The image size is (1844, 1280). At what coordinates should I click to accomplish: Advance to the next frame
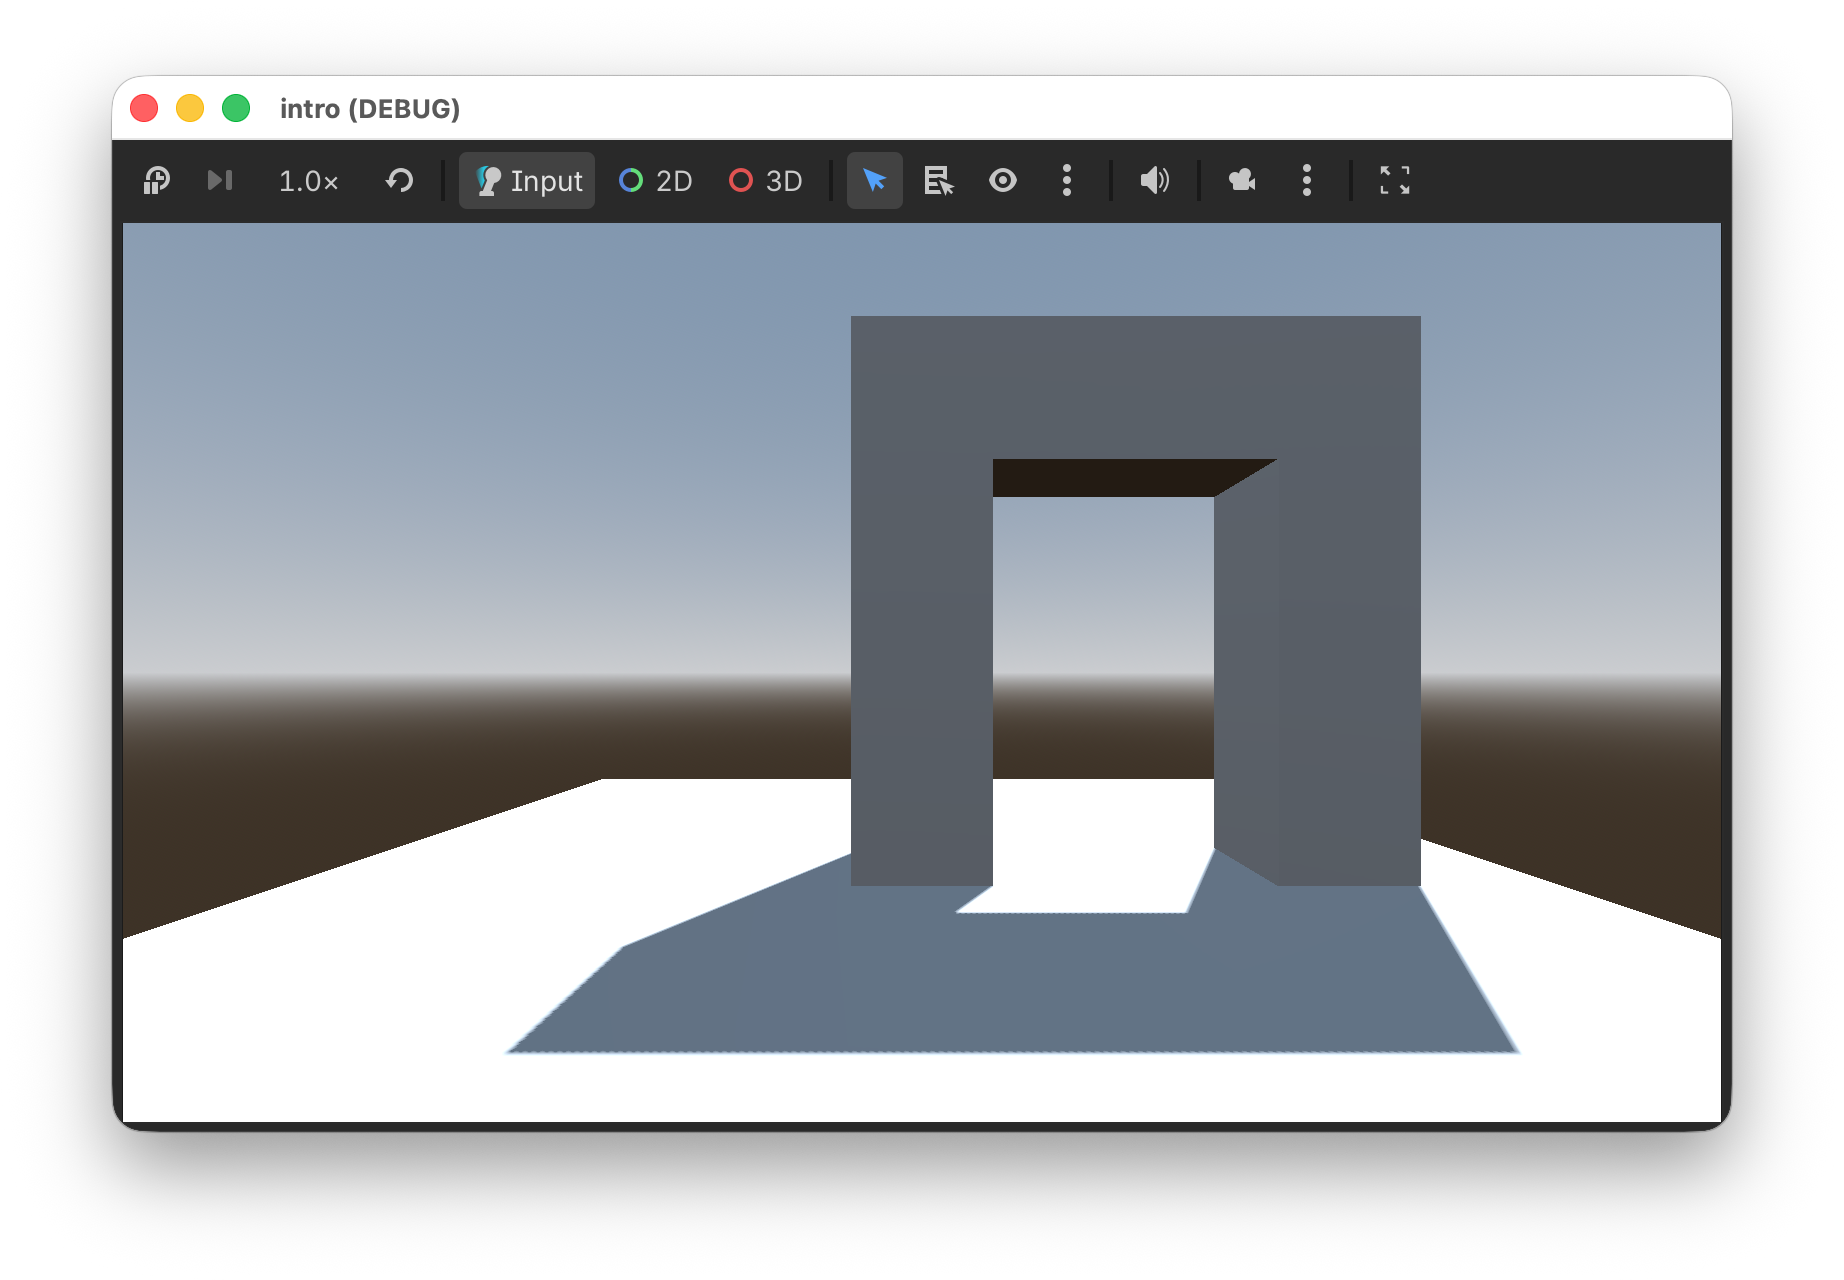[220, 181]
